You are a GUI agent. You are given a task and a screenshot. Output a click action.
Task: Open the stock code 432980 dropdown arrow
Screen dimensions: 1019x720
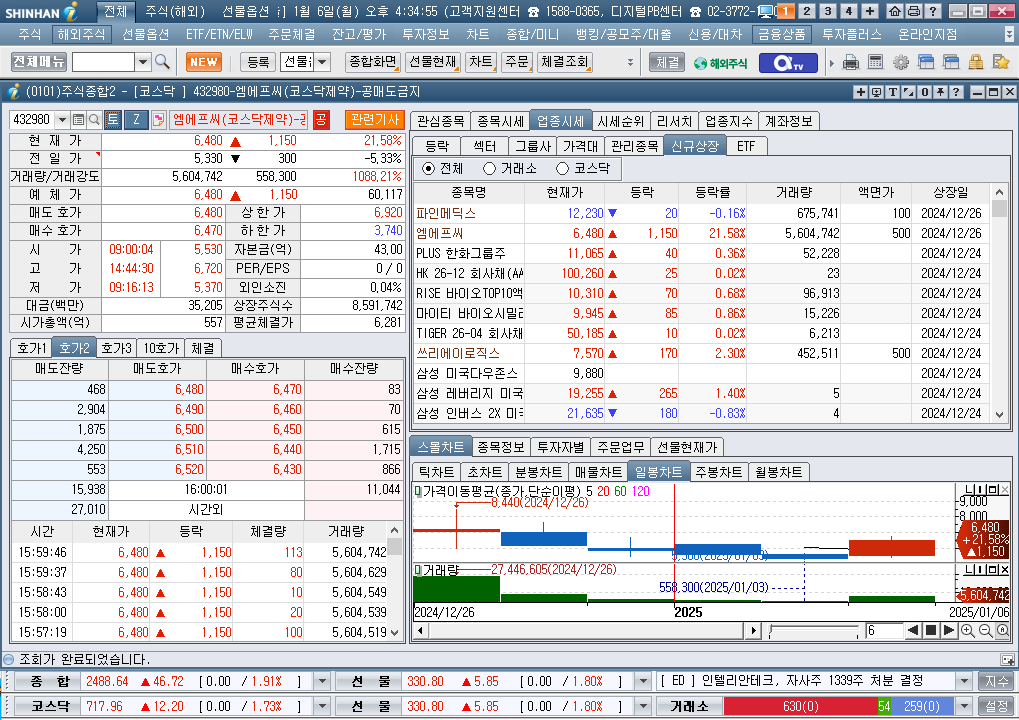[62, 120]
